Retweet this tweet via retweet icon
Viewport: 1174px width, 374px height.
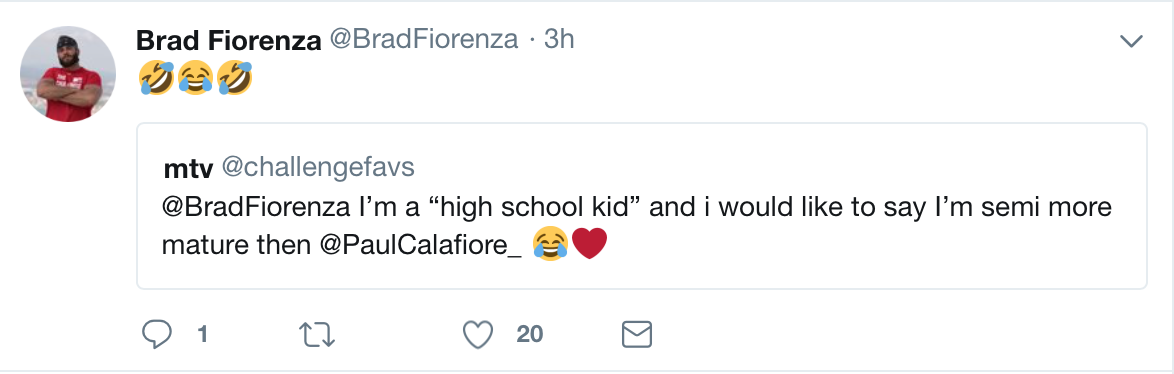coord(317,335)
